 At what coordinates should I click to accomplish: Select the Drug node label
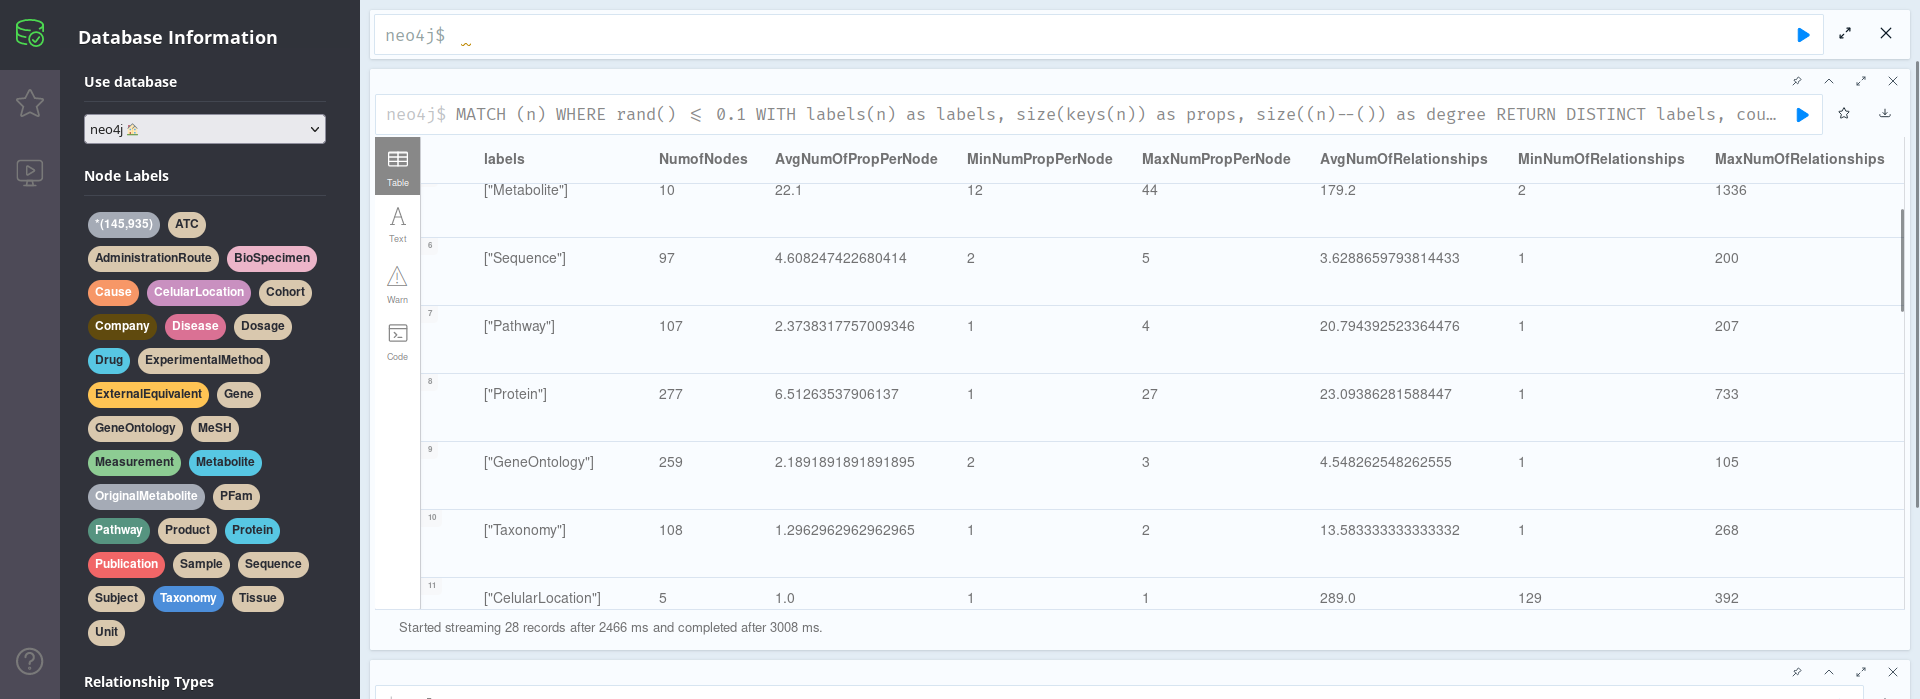click(x=109, y=361)
